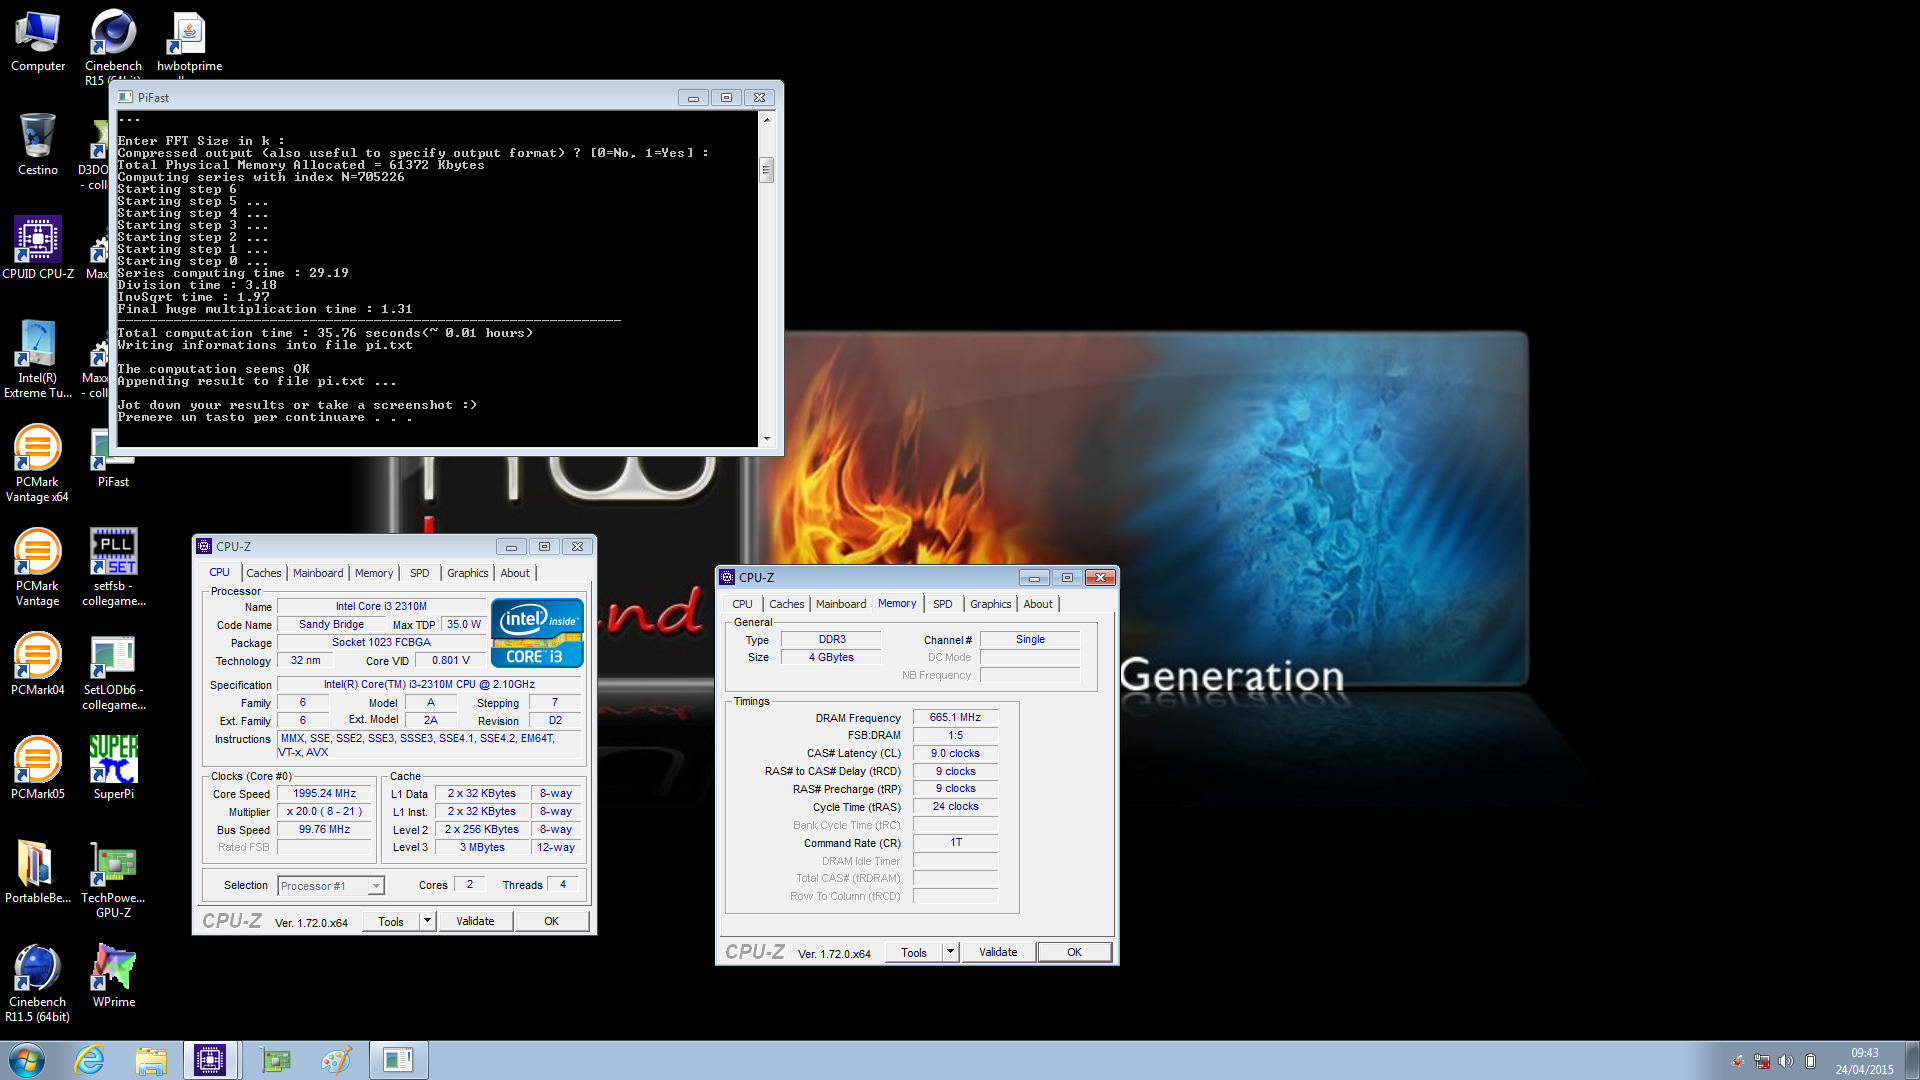Switch to CPU-Z taskbar button
Screen dimensions: 1920x1080
coord(211,1060)
